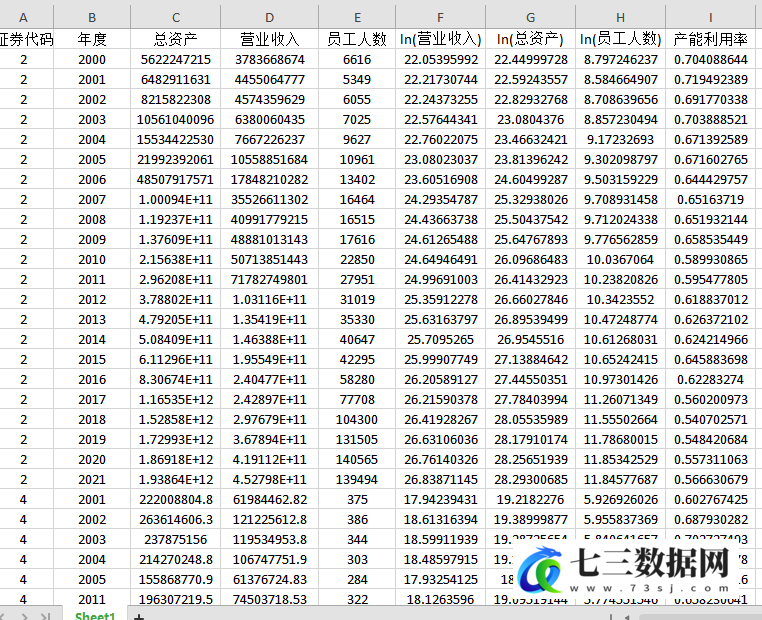This screenshot has height=620, width=762.
Task: Click the 总资产 header cell
Action: pyautogui.click(x=175, y=39)
